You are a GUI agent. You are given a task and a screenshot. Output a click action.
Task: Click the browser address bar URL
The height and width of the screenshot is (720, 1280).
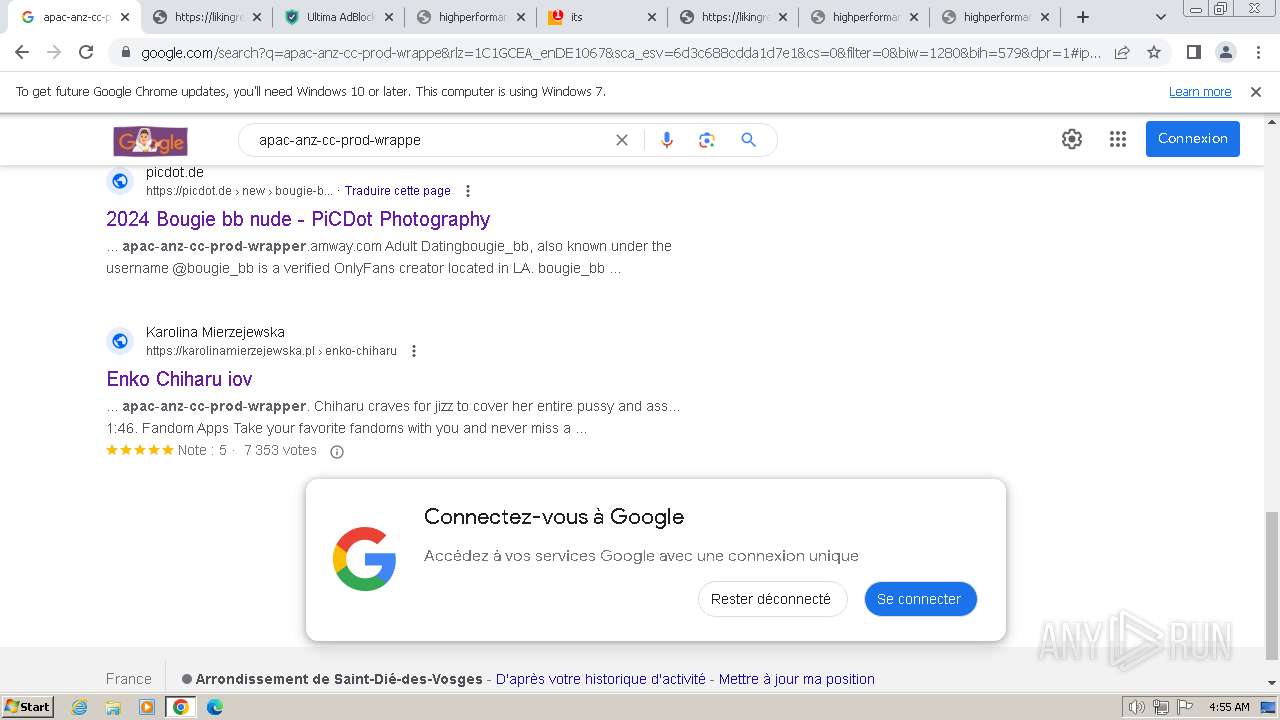(620, 53)
